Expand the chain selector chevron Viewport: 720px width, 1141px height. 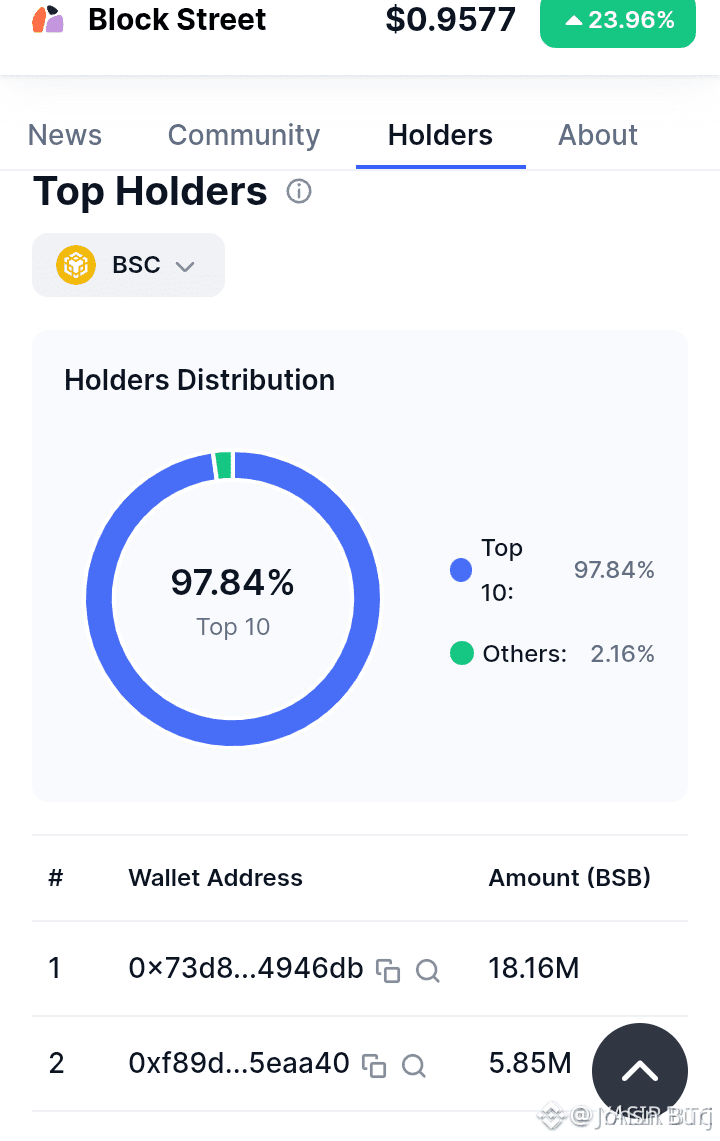[x=186, y=266]
